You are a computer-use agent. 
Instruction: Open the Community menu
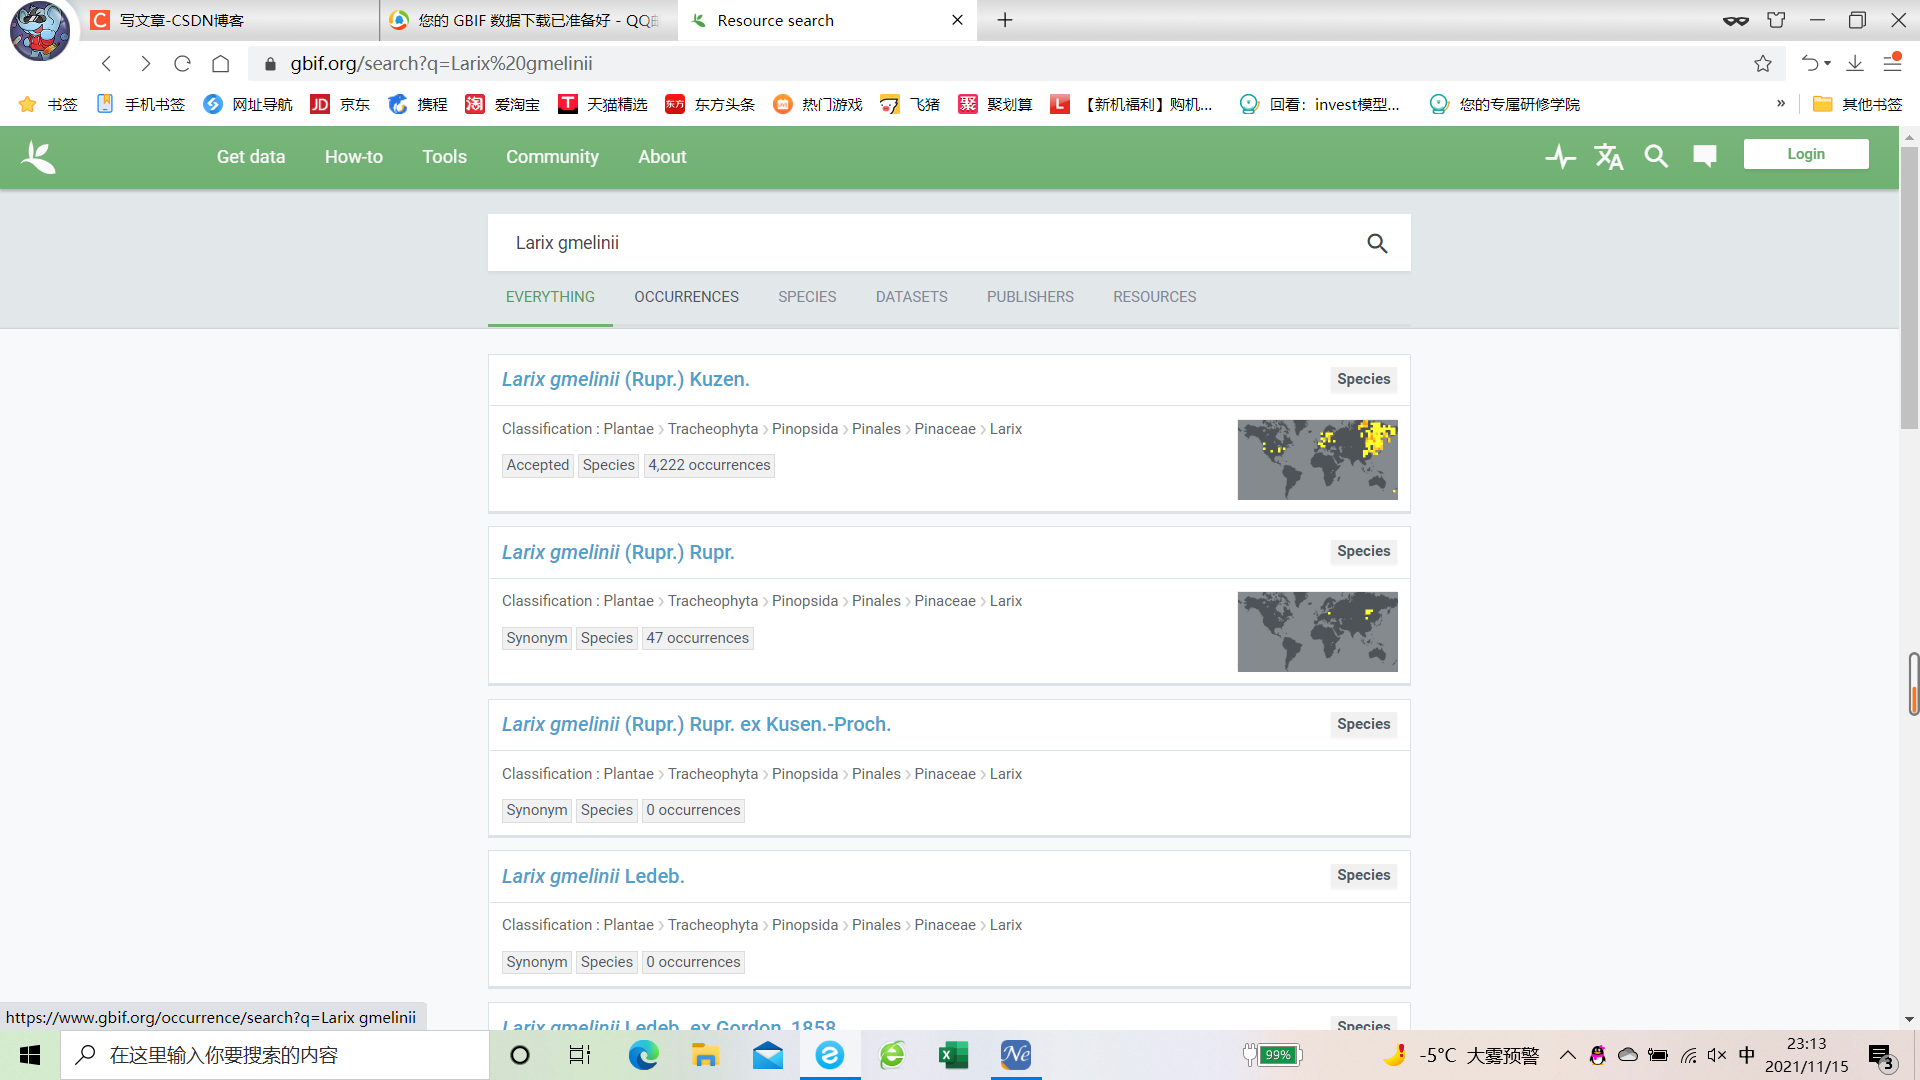click(552, 157)
